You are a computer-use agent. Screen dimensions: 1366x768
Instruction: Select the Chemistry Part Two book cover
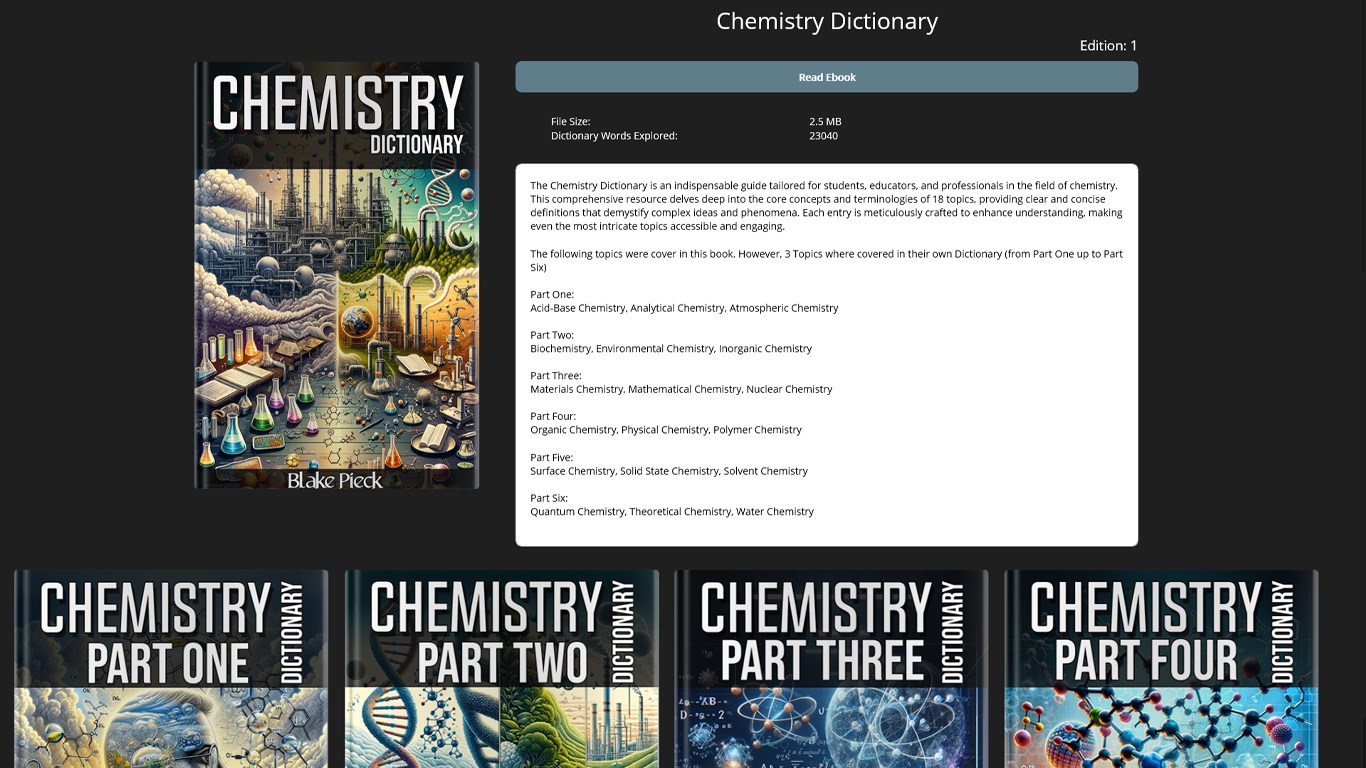click(501, 668)
